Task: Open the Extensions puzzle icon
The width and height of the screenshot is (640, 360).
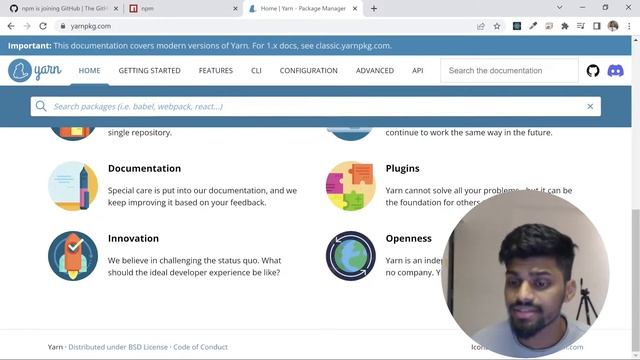Action: (x=565, y=26)
